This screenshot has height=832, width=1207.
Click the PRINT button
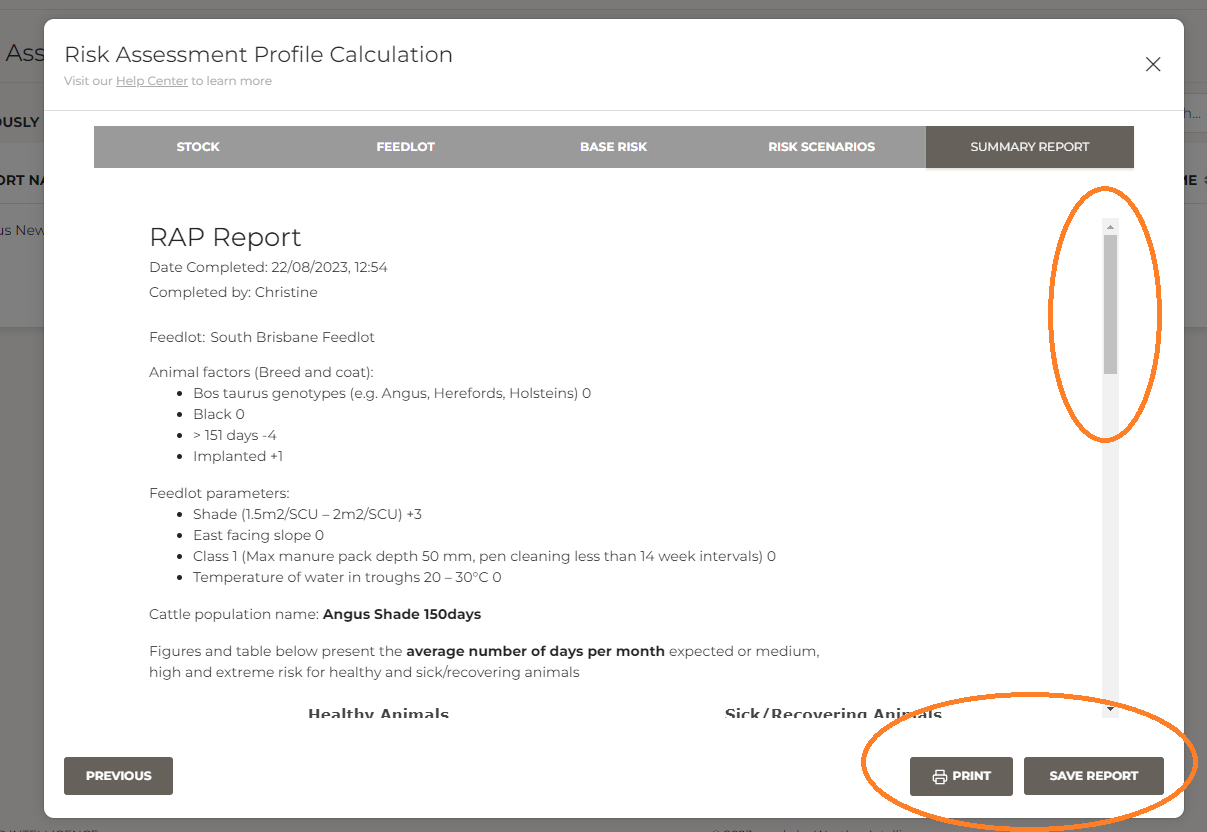[x=961, y=776]
